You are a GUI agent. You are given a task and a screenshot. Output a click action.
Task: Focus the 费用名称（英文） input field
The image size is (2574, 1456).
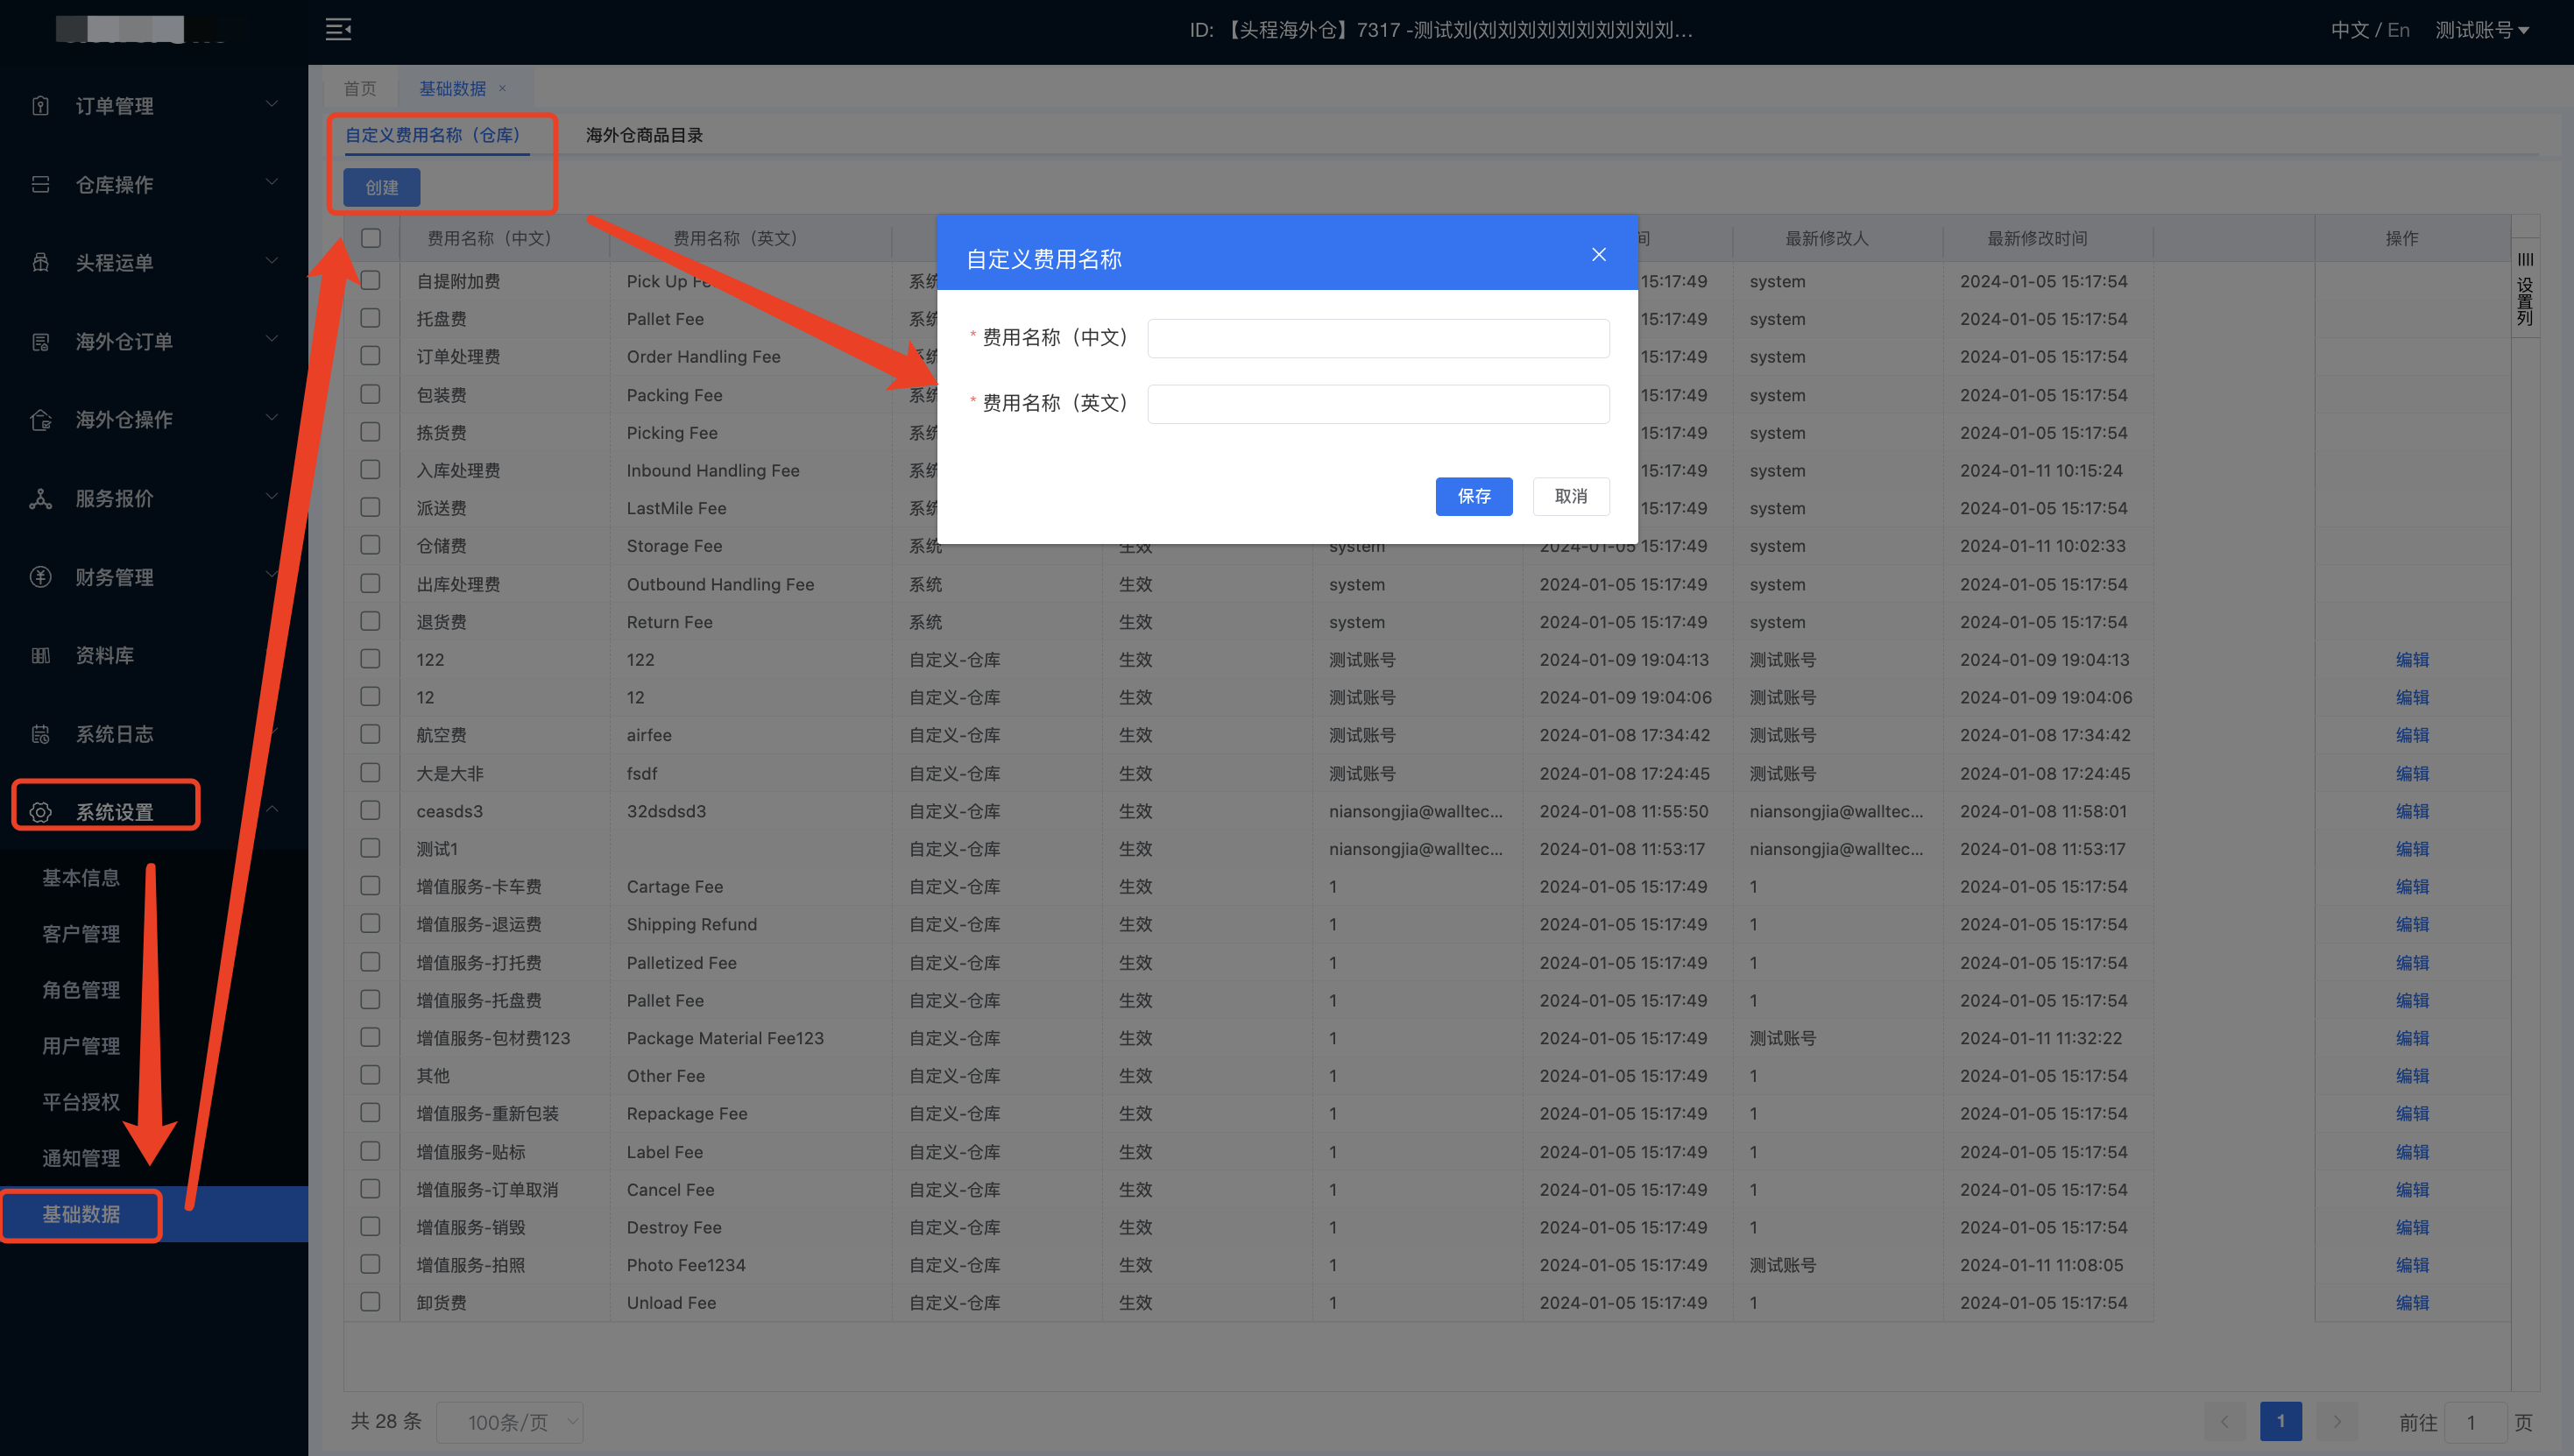pos(1378,404)
